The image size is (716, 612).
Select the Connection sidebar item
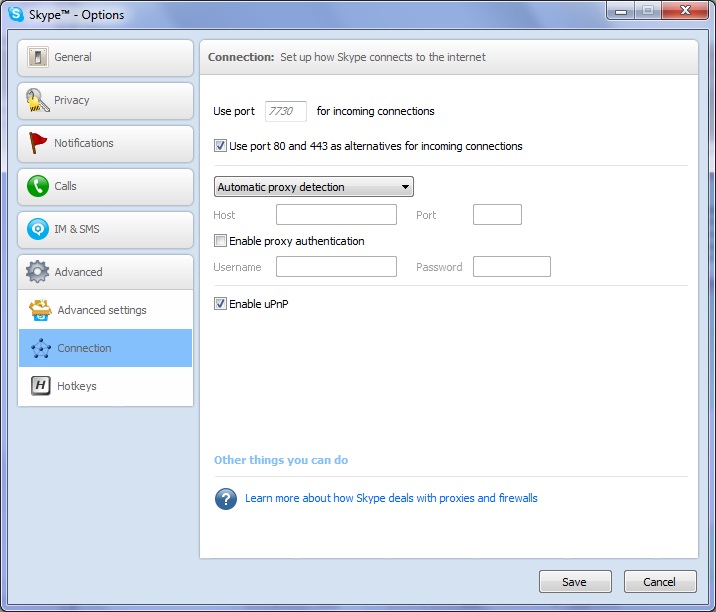105,348
